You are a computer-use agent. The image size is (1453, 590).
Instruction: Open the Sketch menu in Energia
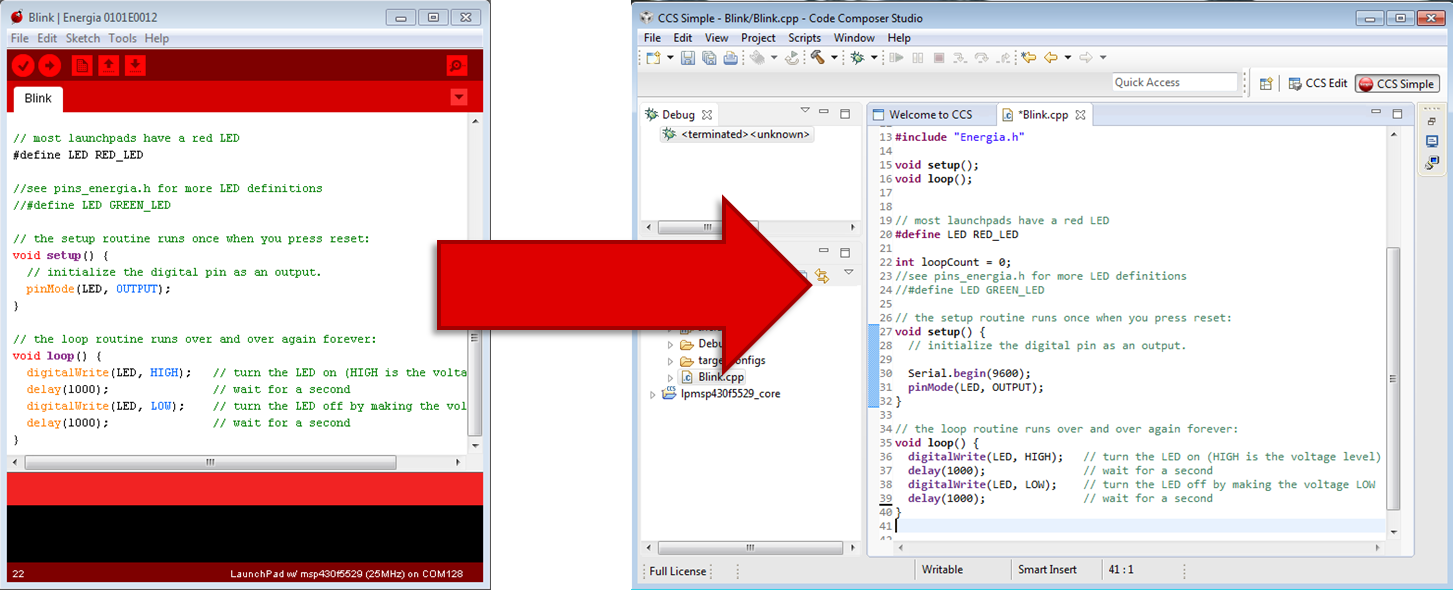point(83,38)
